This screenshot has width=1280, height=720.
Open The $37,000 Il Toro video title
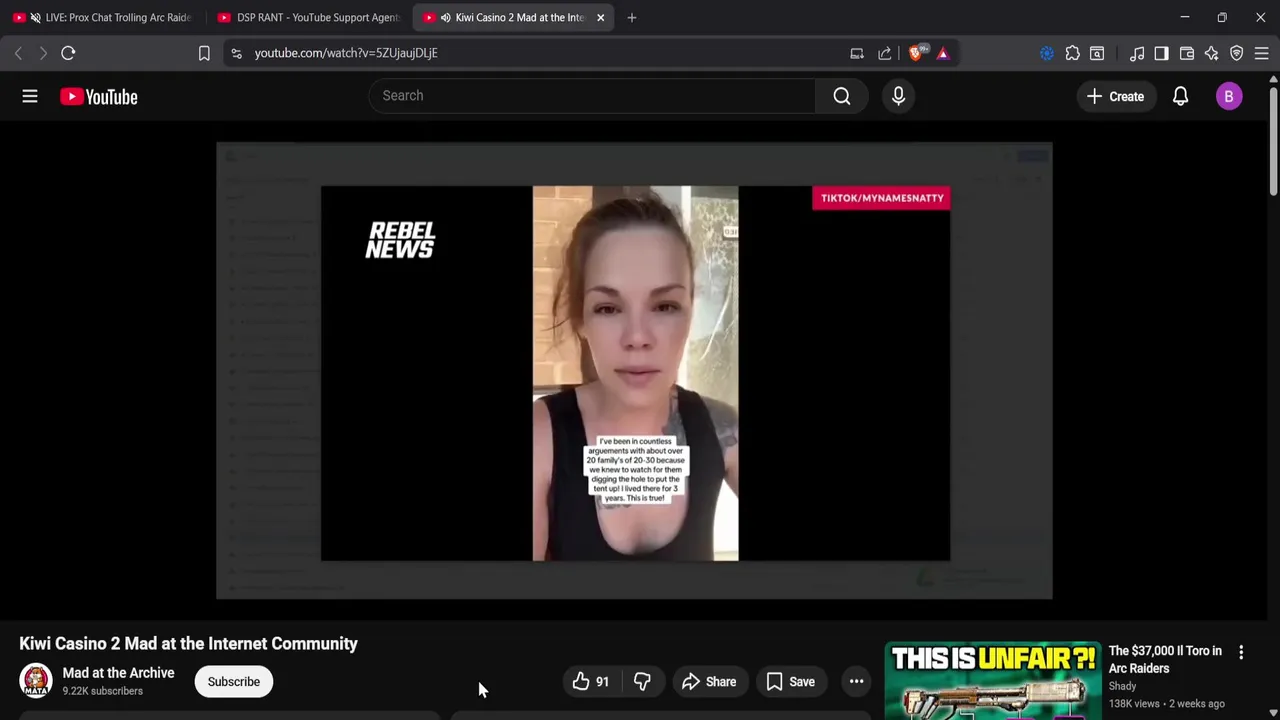click(x=1165, y=659)
